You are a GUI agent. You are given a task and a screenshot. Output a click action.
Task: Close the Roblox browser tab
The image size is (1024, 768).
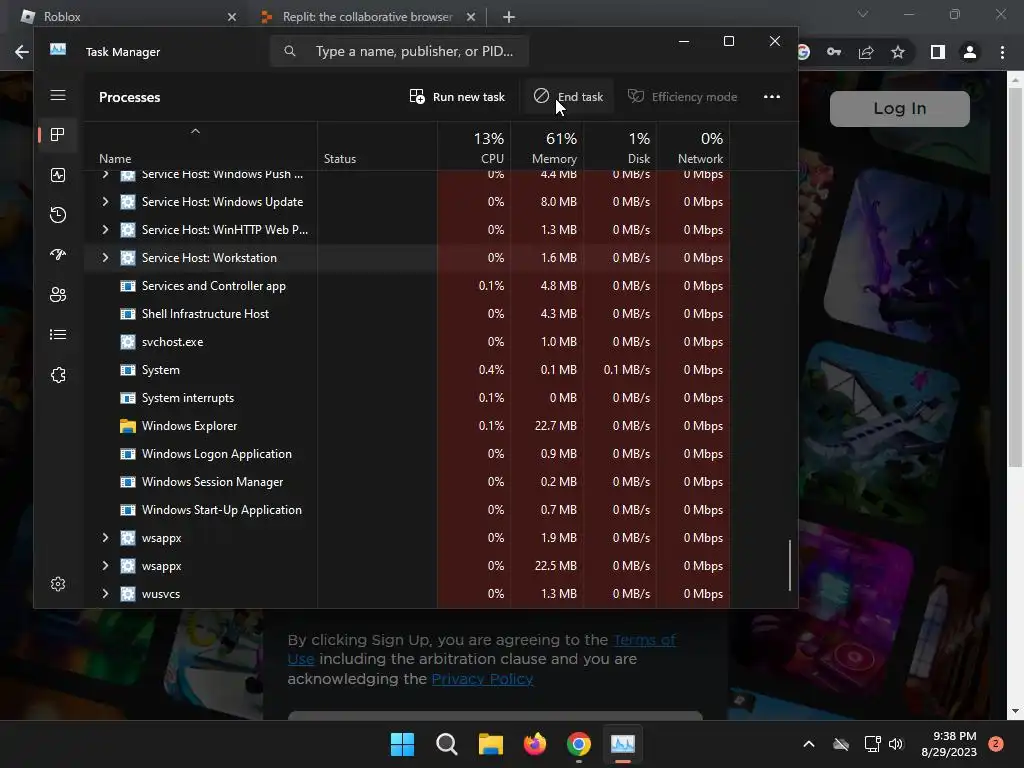click(x=232, y=17)
